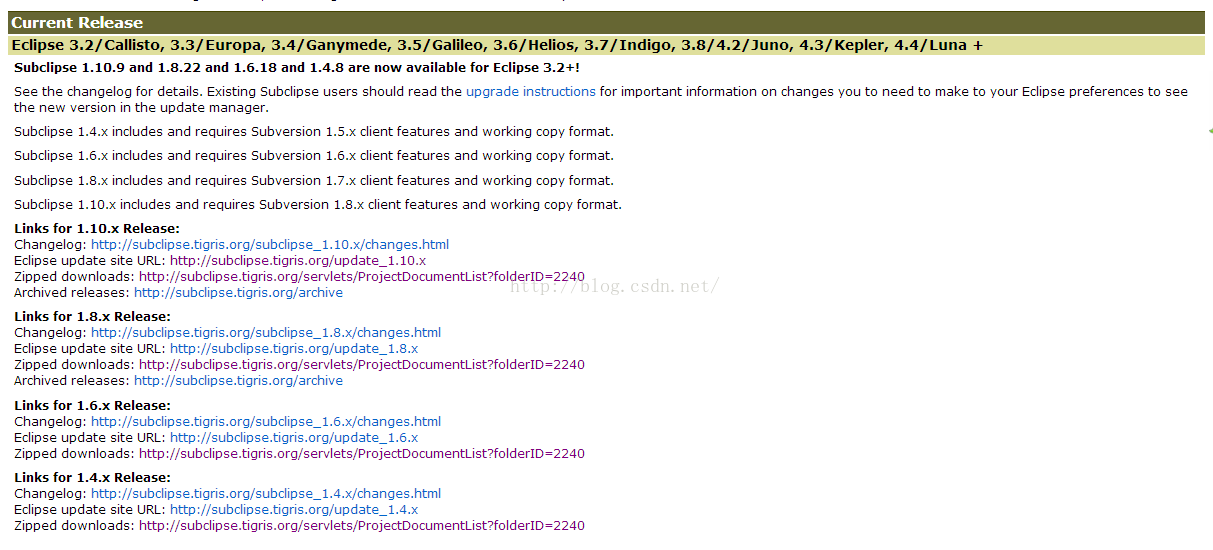1213x550 pixels.
Task: Select the 'Subclipse 1.6.x includes and requires' line
Action: [314, 156]
